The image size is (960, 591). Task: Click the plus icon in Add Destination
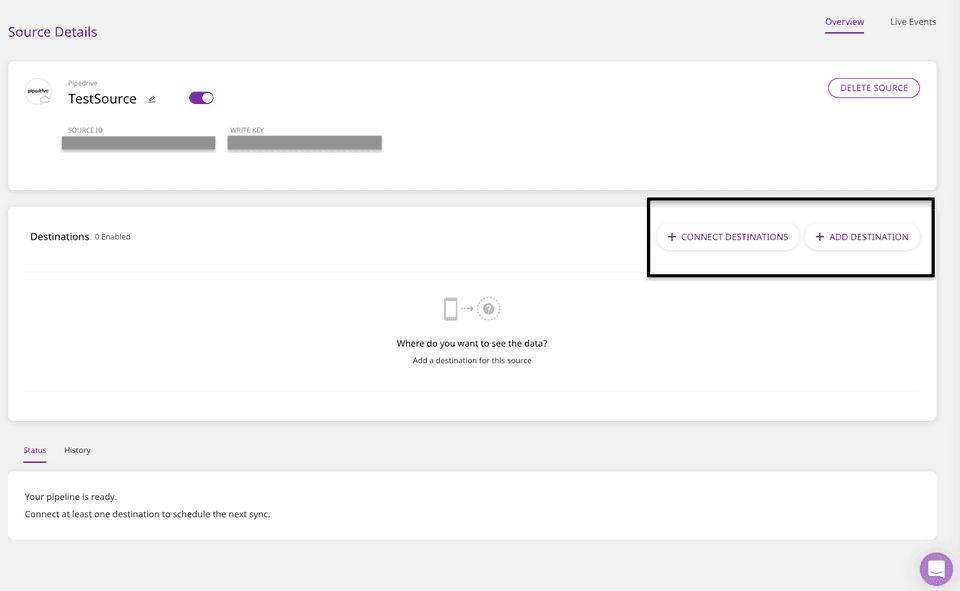(x=820, y=237)
